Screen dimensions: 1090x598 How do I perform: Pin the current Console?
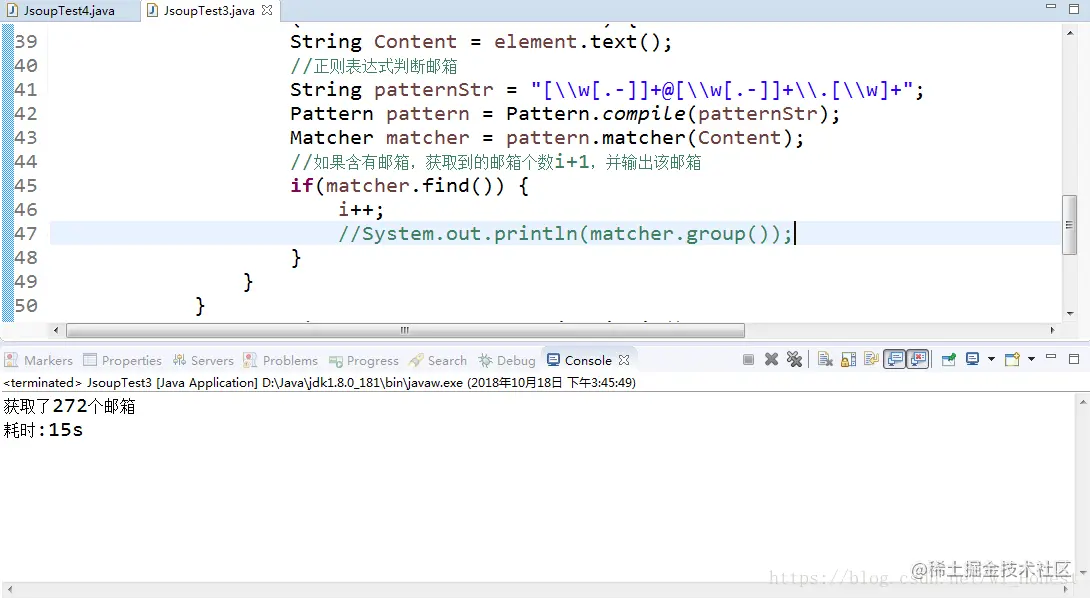click(x=949, y=359)
